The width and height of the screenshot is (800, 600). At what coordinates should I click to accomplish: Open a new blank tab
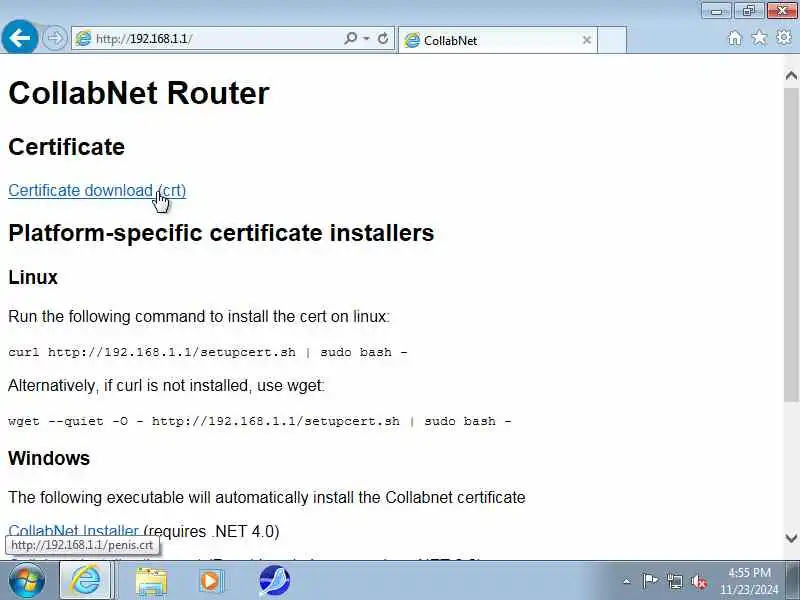tap(612, 40)
